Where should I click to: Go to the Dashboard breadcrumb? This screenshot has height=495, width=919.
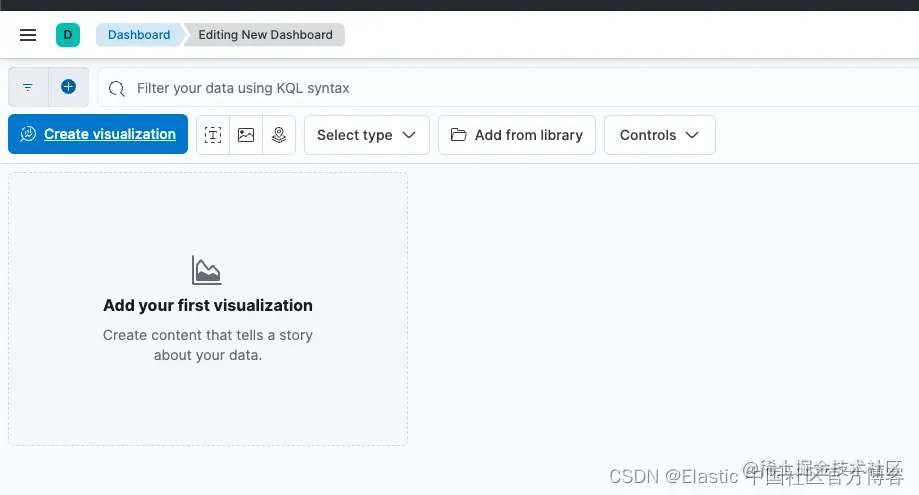point(139,35)
